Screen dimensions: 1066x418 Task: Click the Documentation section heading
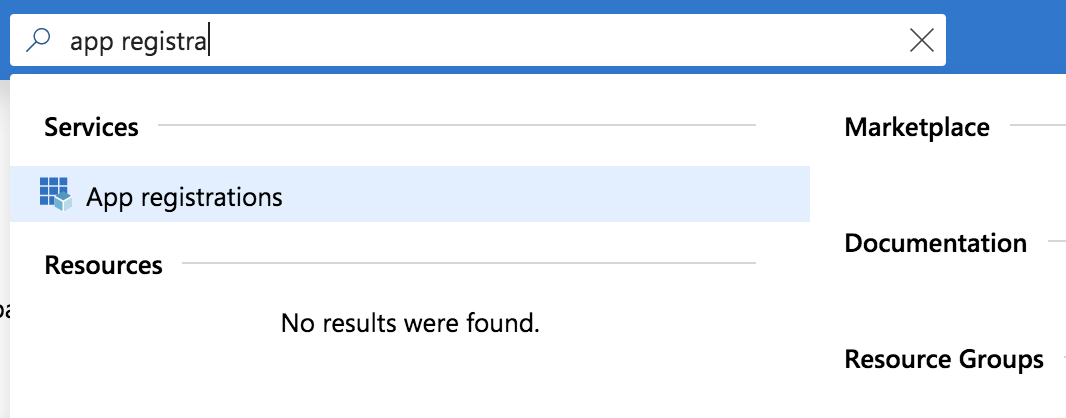(935, 243)
